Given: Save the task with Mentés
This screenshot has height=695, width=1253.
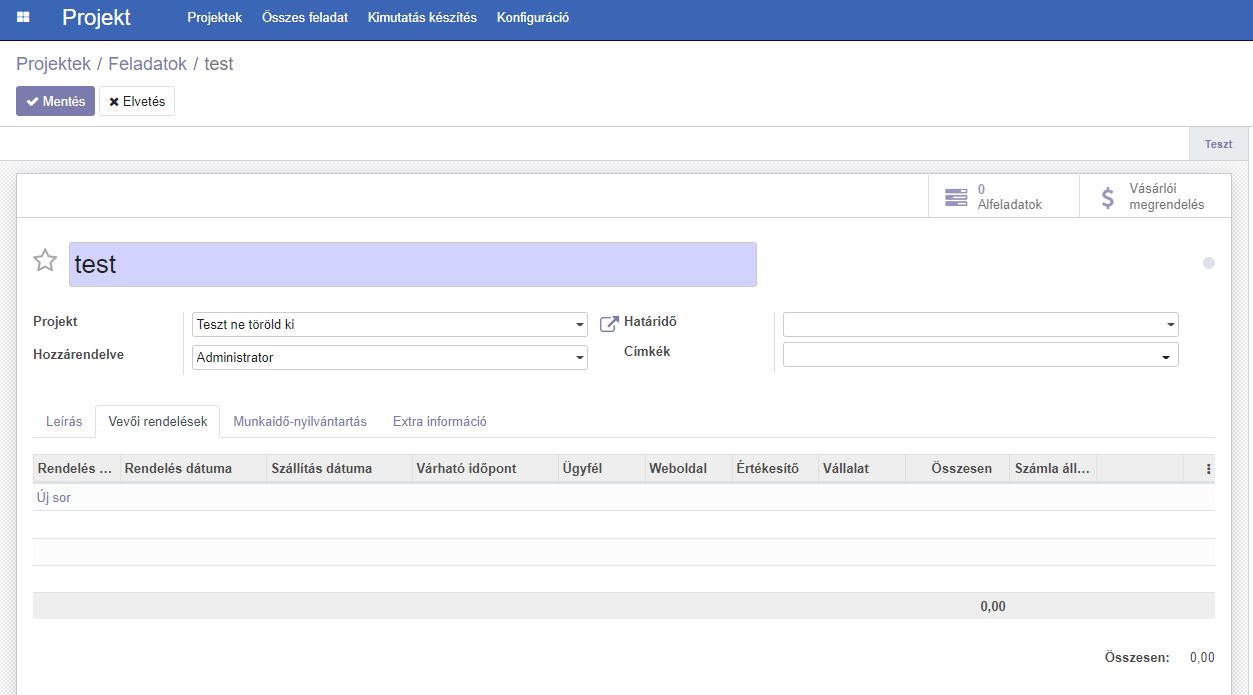Looking at the screenshot, I should pos(55,101).
